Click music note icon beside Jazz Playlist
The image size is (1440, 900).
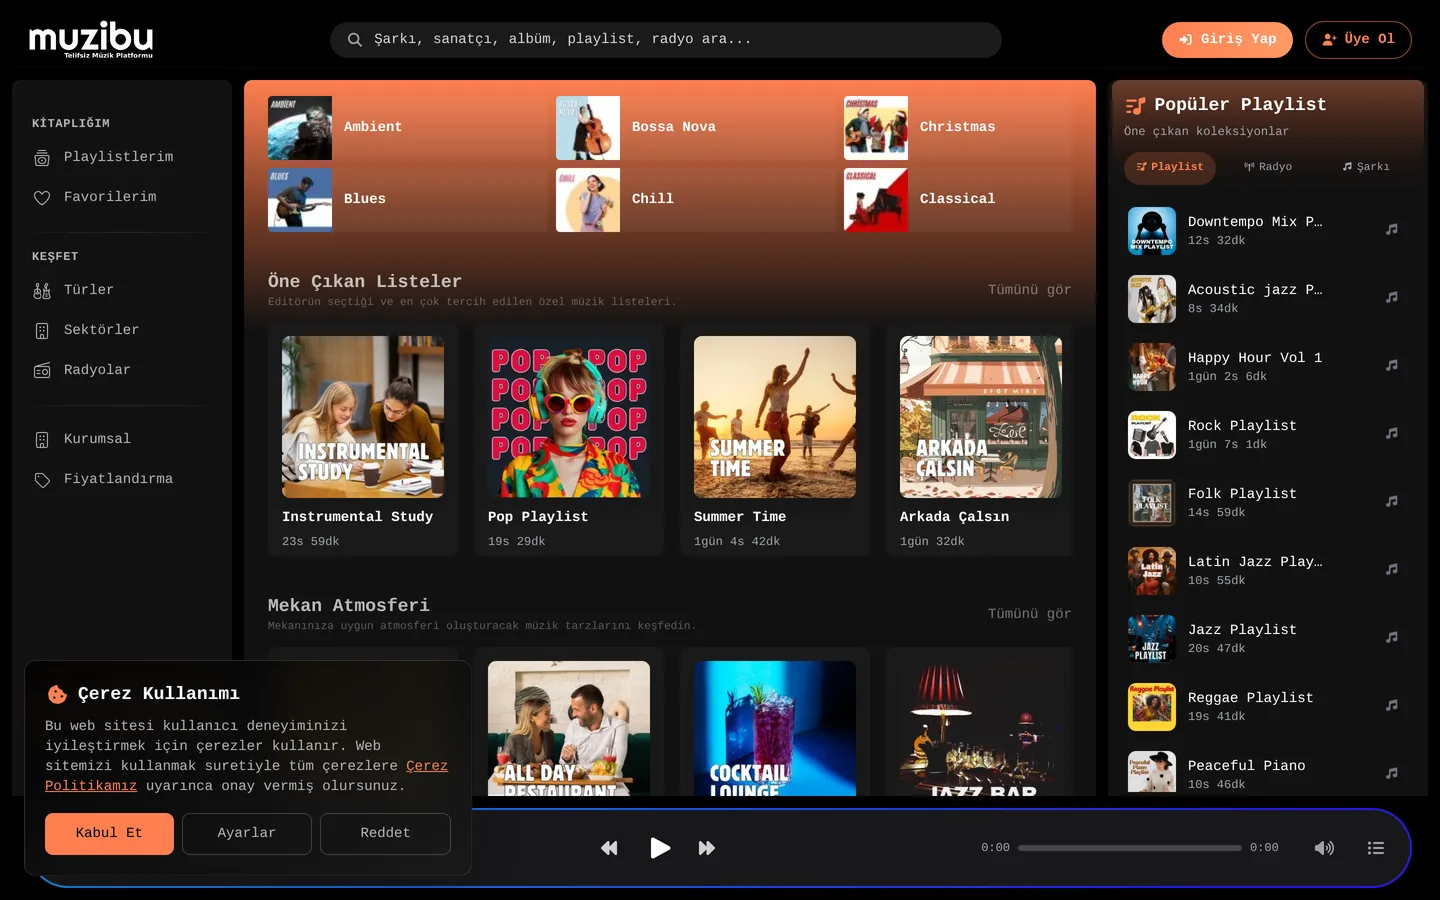click(1392, 637)
